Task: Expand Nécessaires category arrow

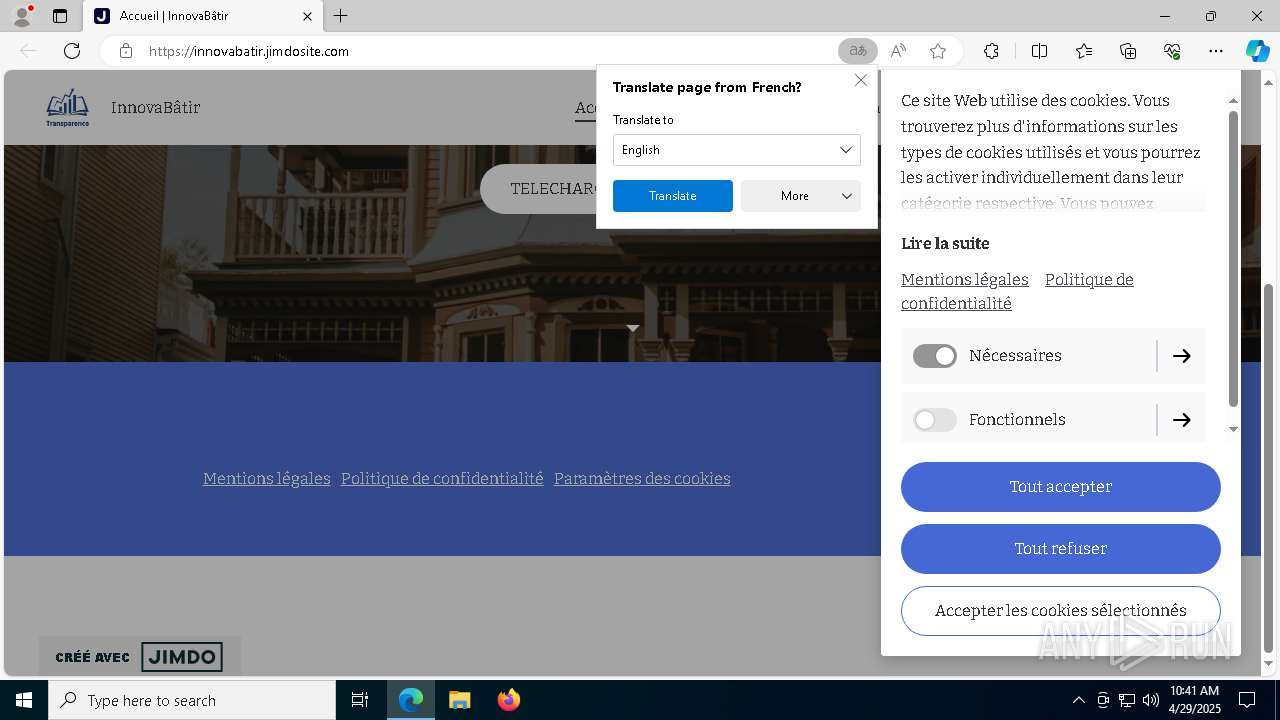Action: pos(1181,356)
